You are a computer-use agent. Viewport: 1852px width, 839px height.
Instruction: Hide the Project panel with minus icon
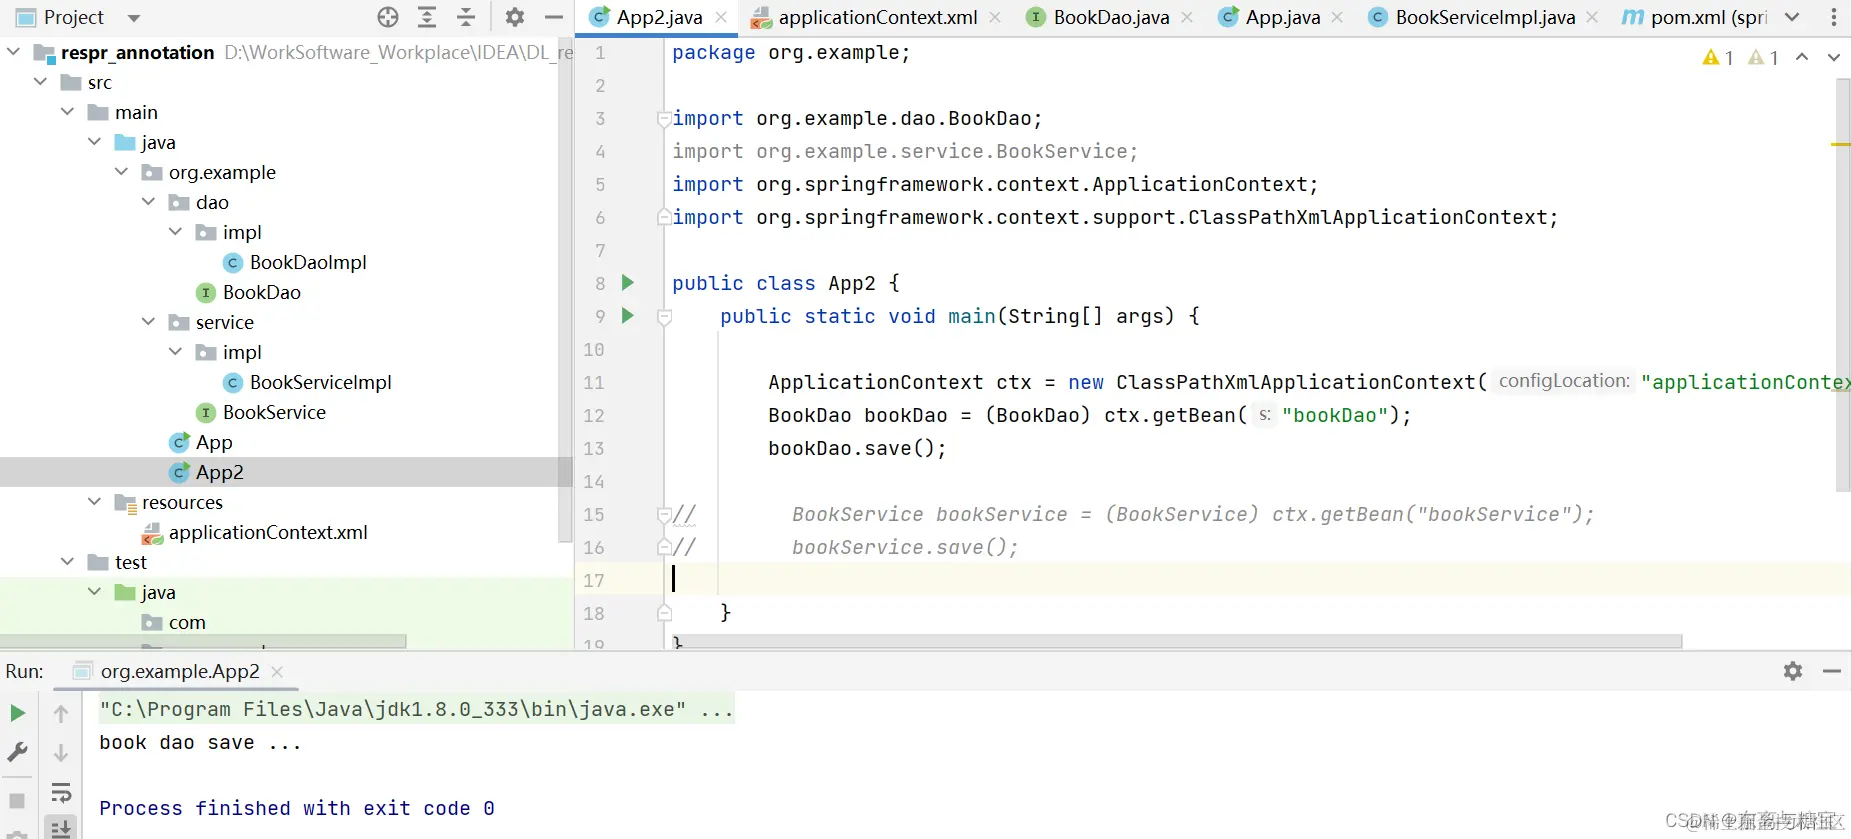553,17
